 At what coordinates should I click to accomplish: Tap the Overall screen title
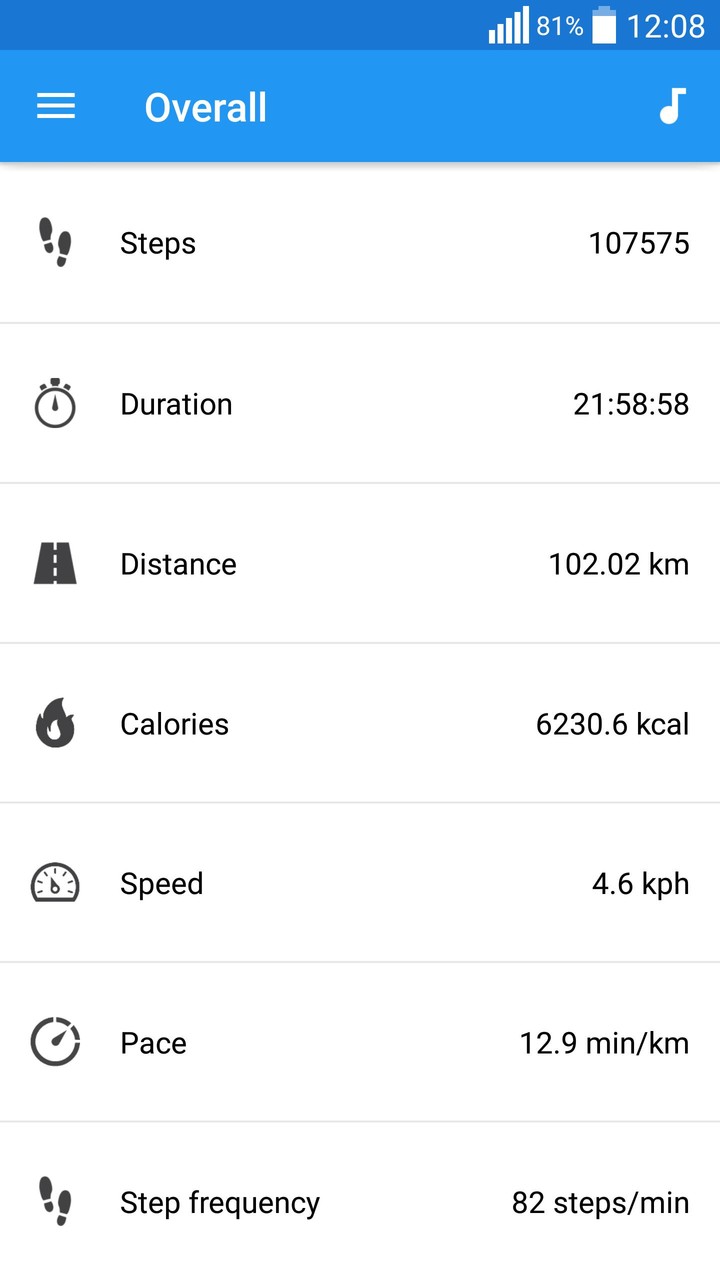click(x=206, y=107)
